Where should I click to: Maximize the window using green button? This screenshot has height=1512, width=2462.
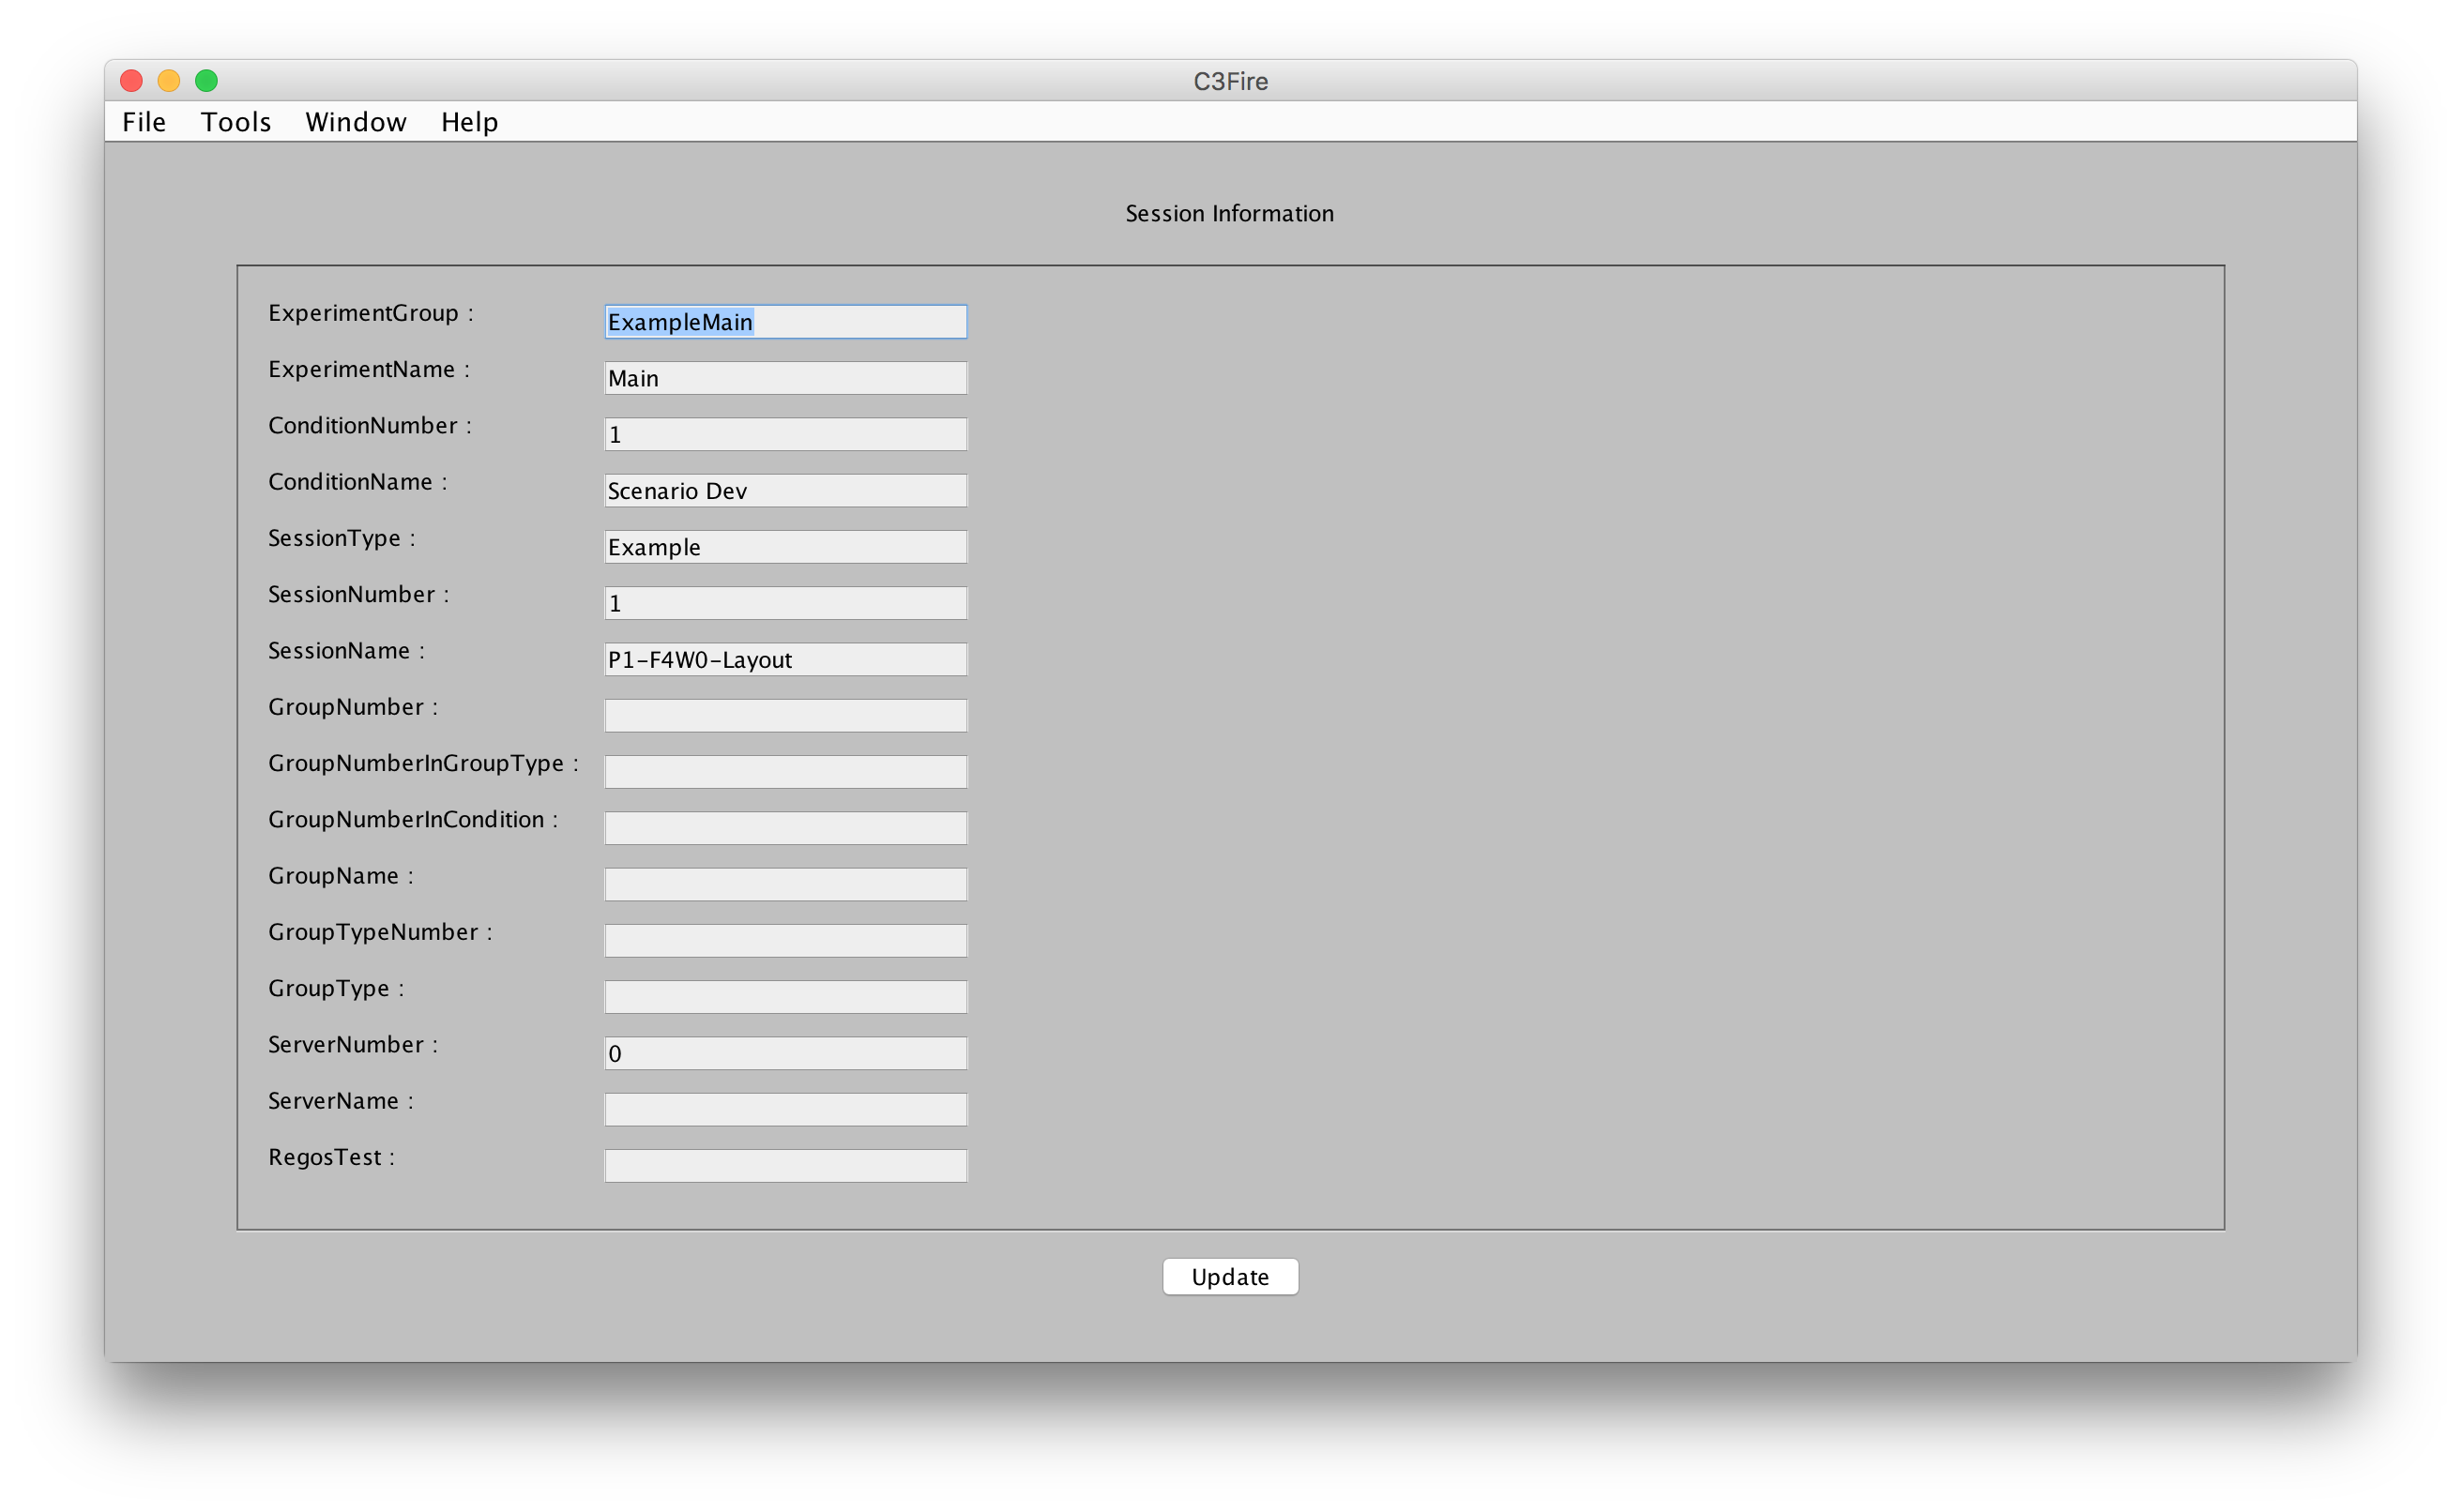(x=206, y=81)
